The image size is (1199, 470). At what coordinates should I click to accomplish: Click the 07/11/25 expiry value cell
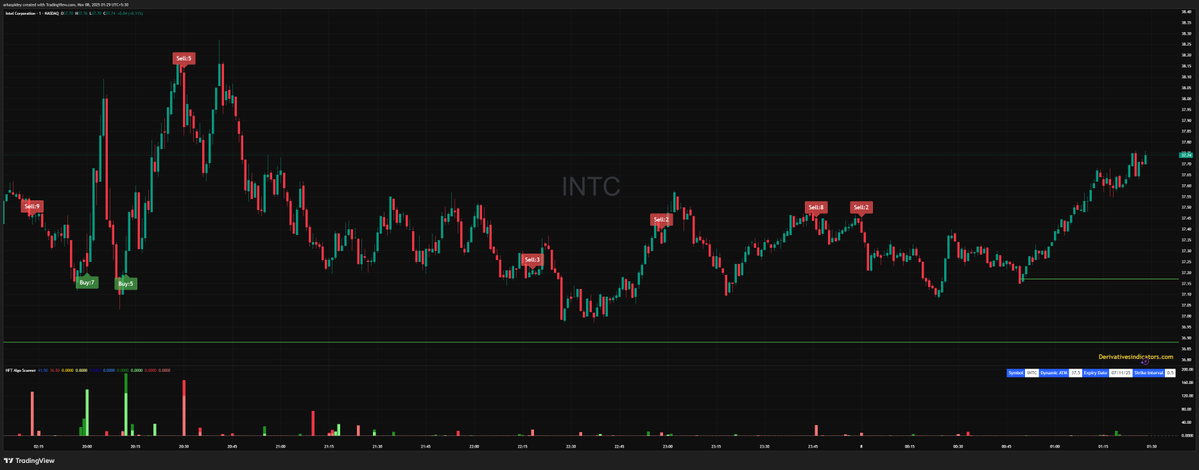tap(1121, 373)
